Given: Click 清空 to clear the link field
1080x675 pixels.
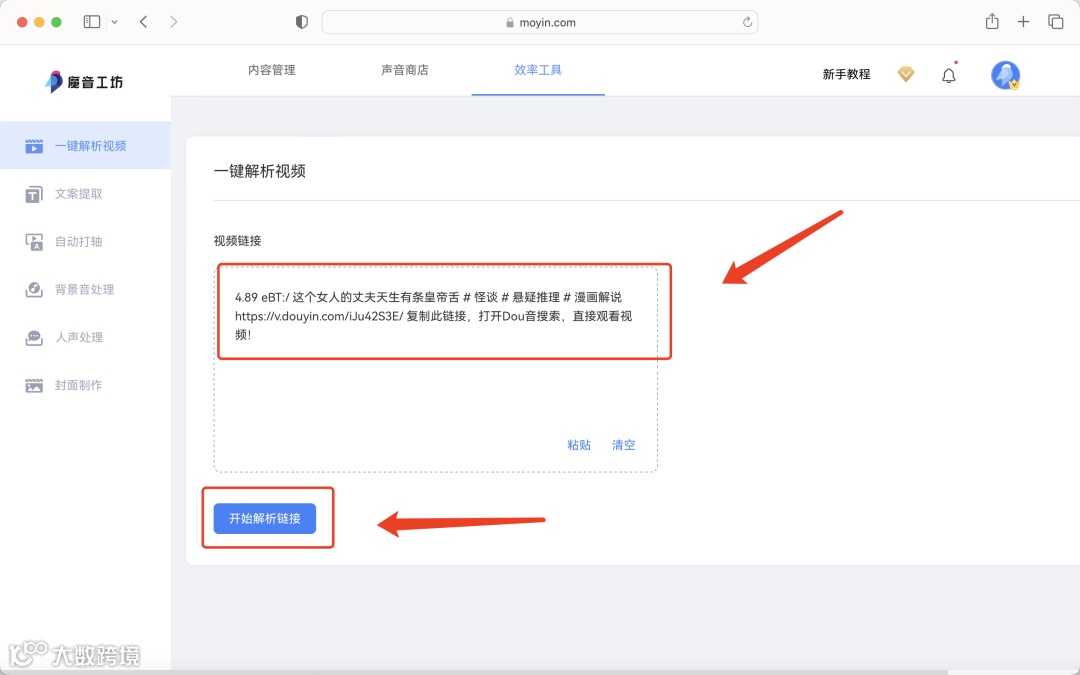Looking at the screenshot, I should [x=623, y=445].
